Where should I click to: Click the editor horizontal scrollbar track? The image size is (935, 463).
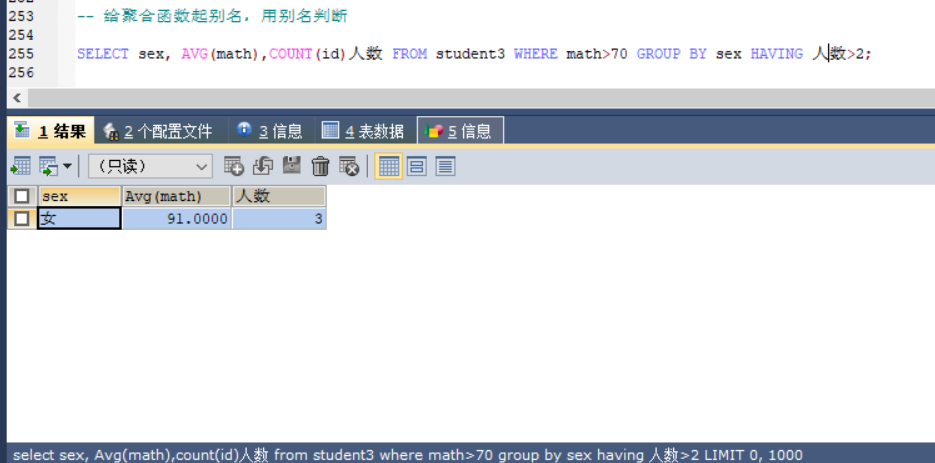point(481,98)
